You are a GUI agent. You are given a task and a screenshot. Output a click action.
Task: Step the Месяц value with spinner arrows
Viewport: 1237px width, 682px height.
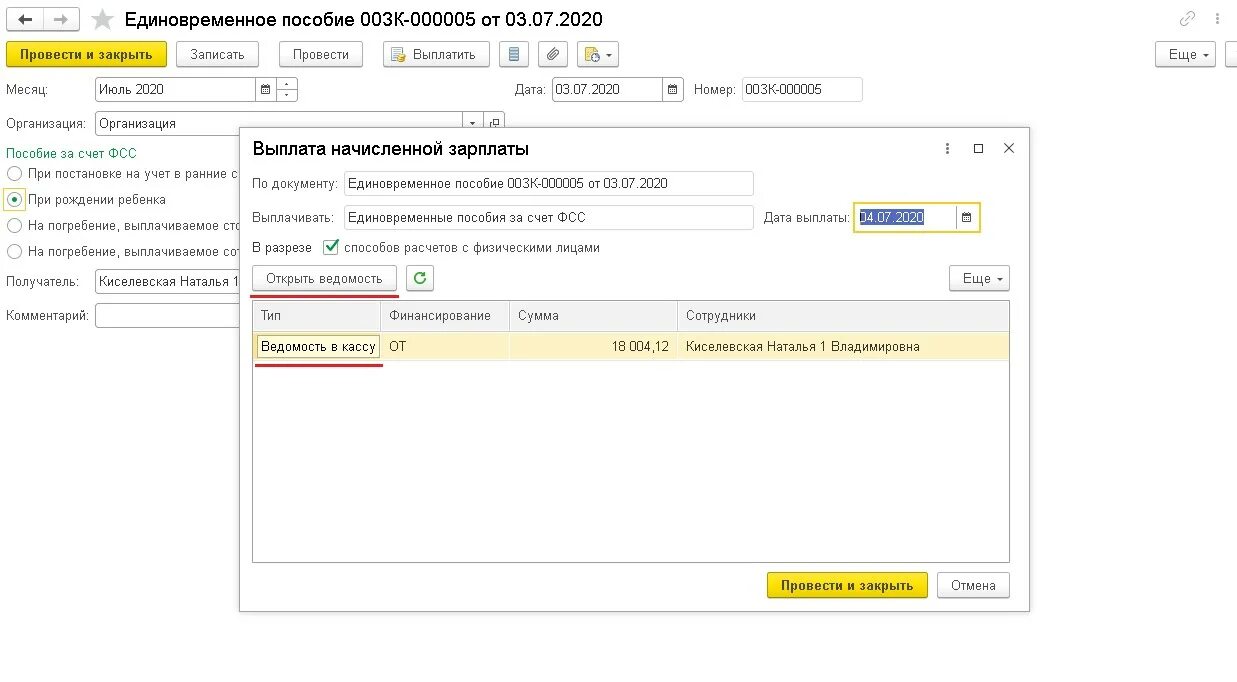point(287,89)
